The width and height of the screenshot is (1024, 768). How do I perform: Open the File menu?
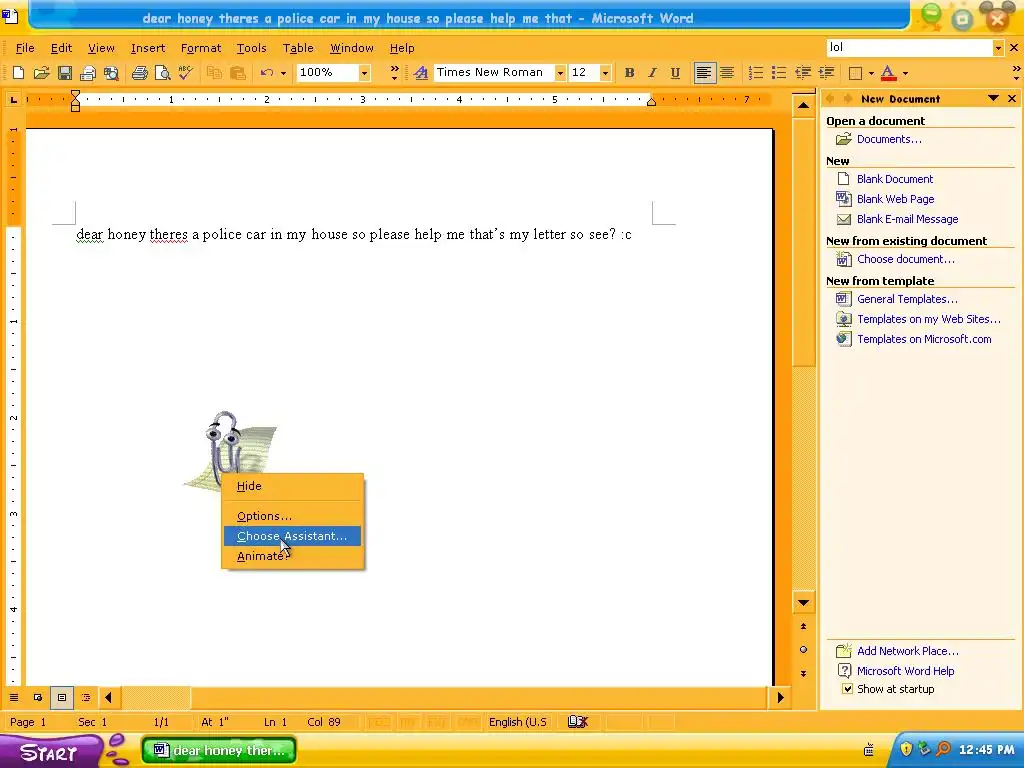25,48
